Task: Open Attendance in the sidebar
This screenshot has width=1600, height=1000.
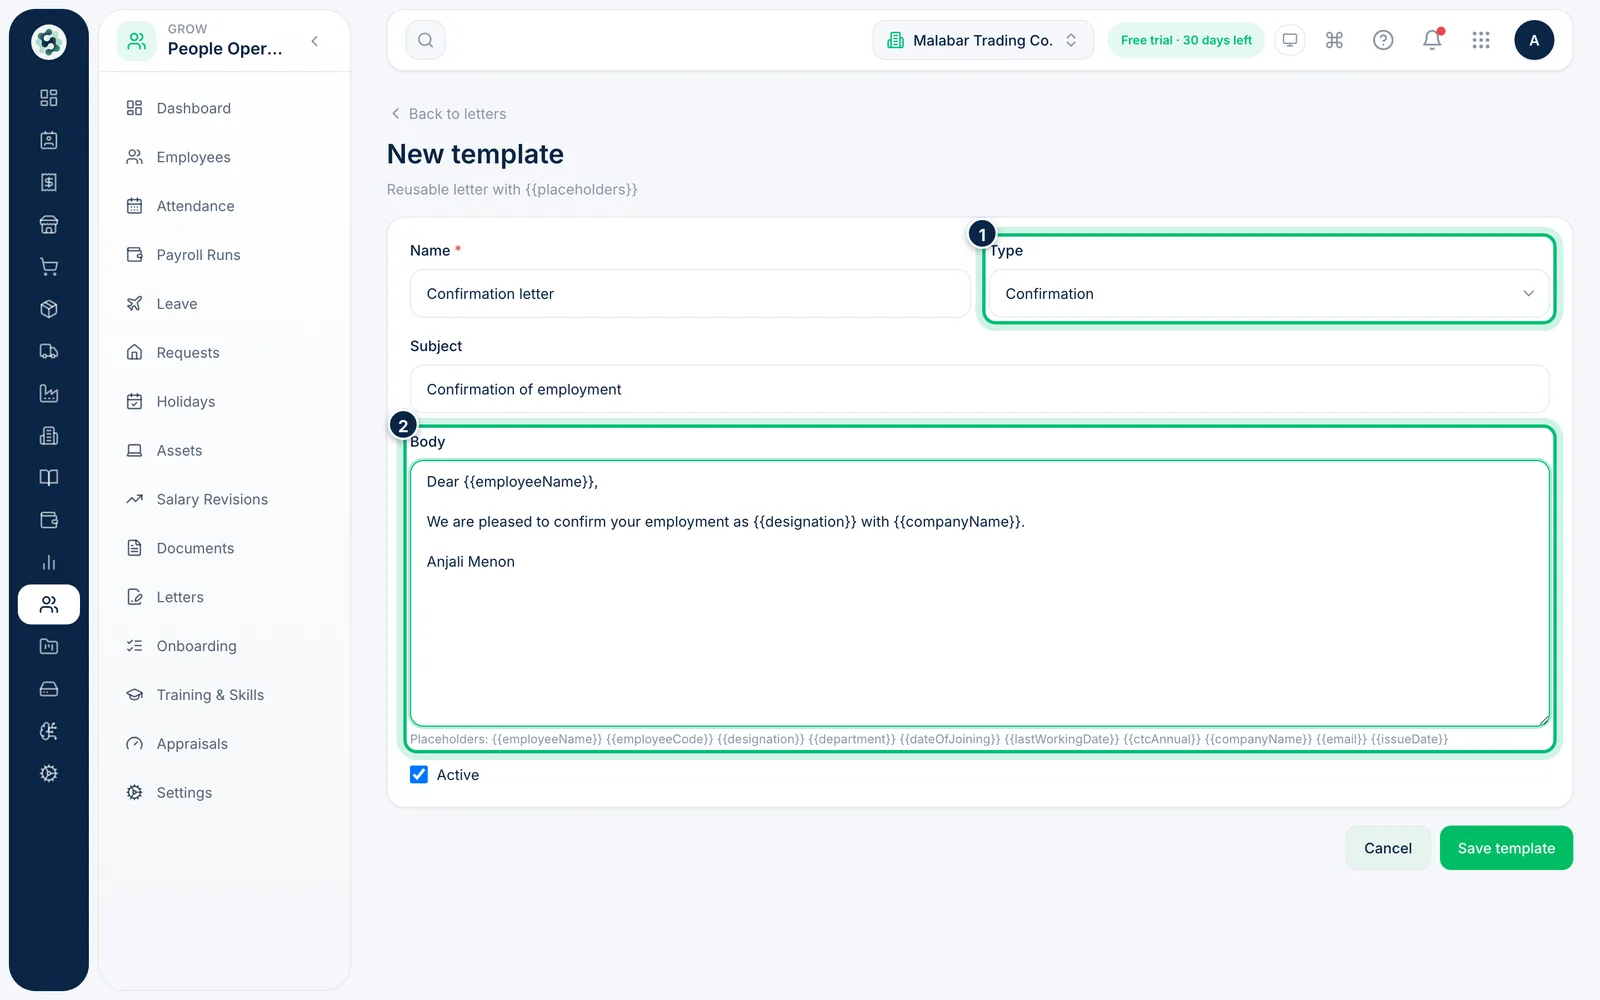Action: (x=224, y=206)
